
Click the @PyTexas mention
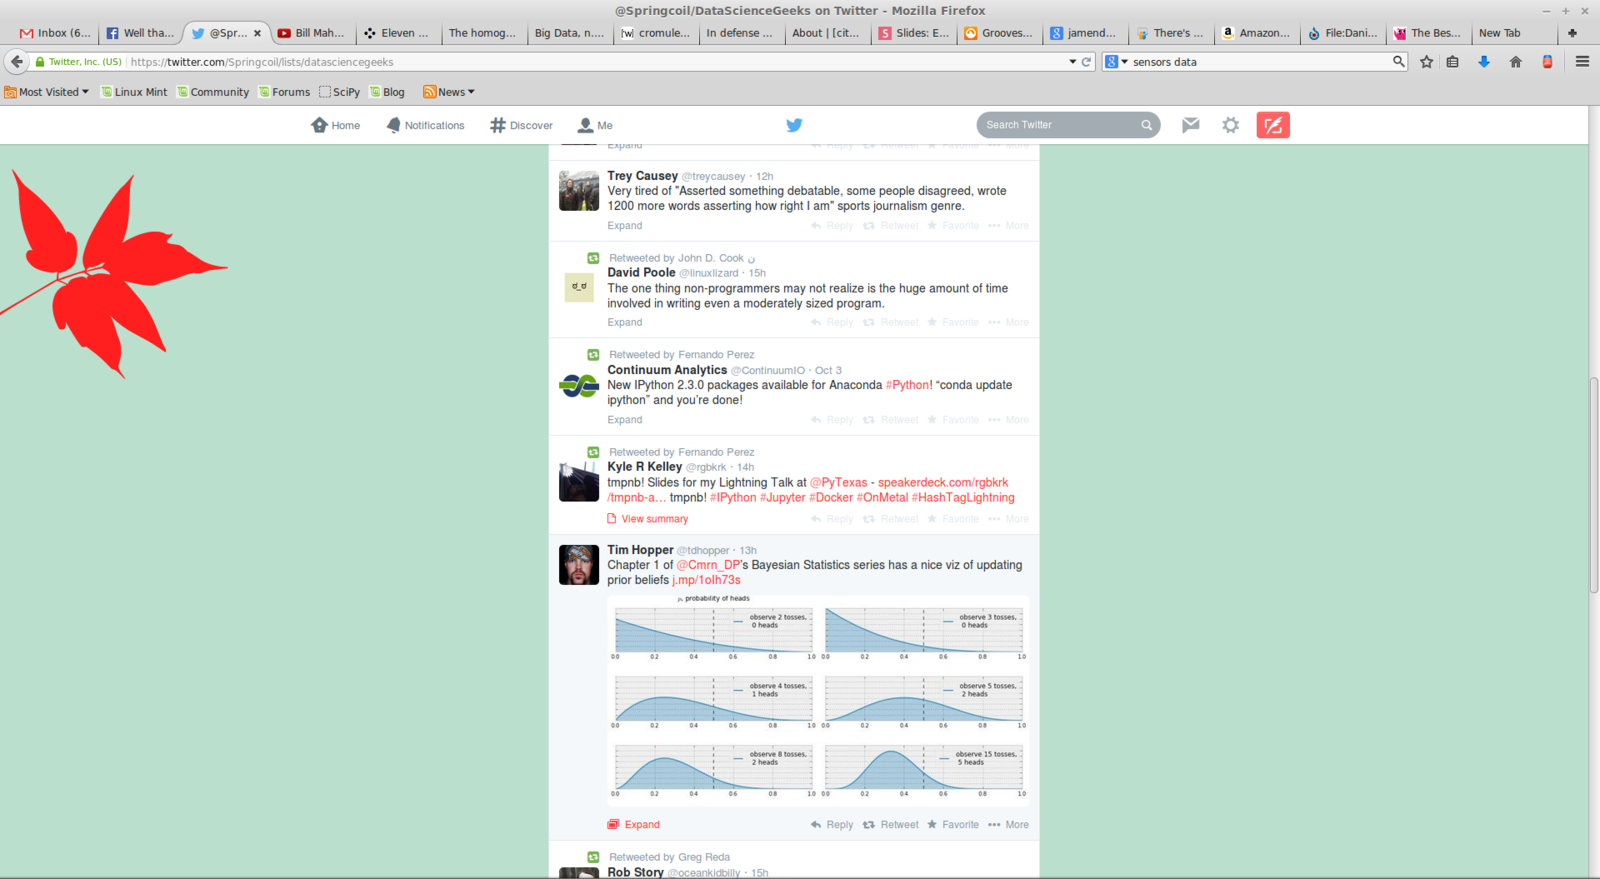coord(838,483)
